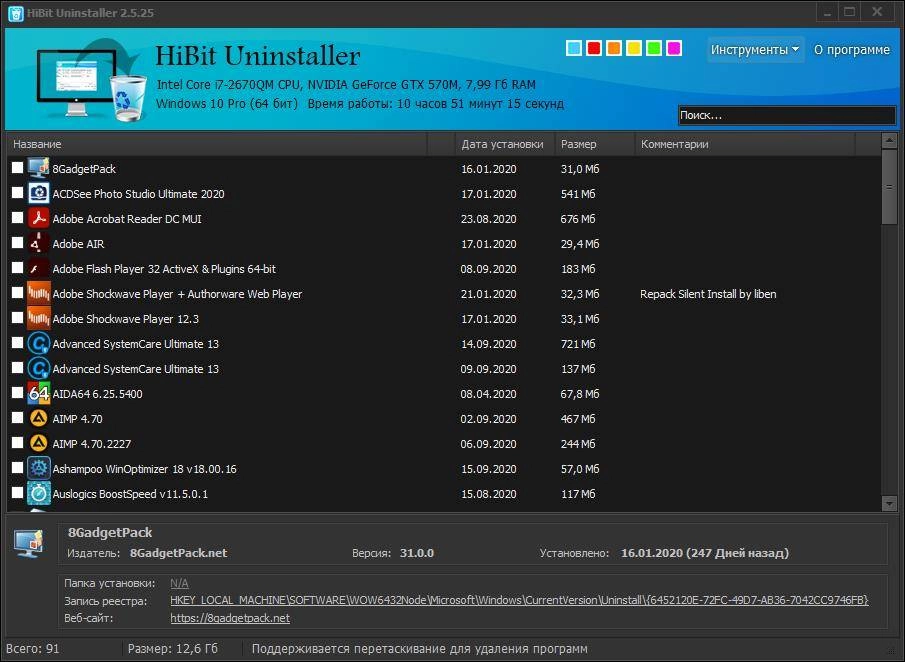Image resolution: width=905 pixels, height=662 pixels.
Task: Click the 15.09.2020 date for Ashampoo WinOptimizer
Action: (488, 469)
